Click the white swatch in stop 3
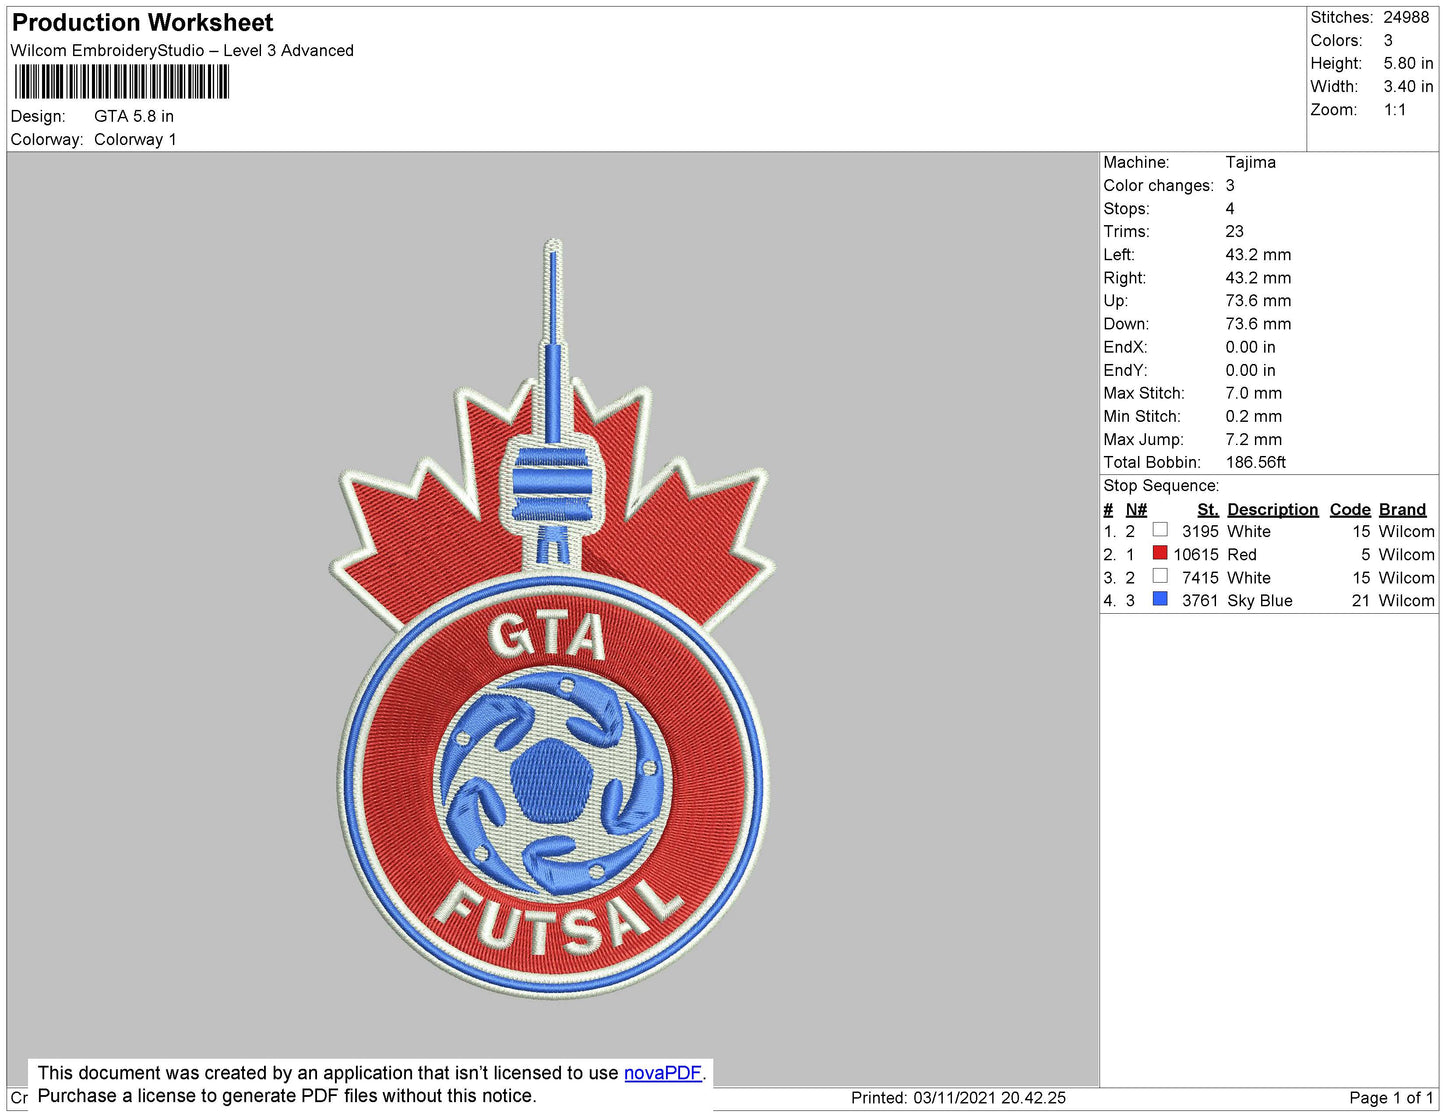1445x1117 pixels. point(1160,576)
